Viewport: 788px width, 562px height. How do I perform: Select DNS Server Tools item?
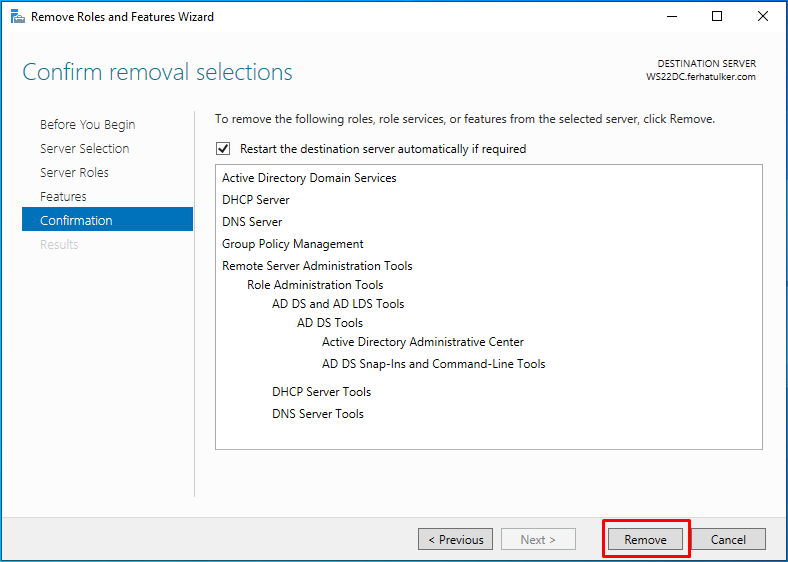click(318, 414)
